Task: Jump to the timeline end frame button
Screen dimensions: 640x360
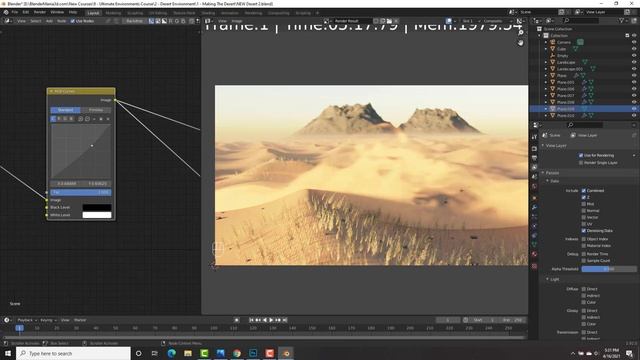Action: point(285,320)
